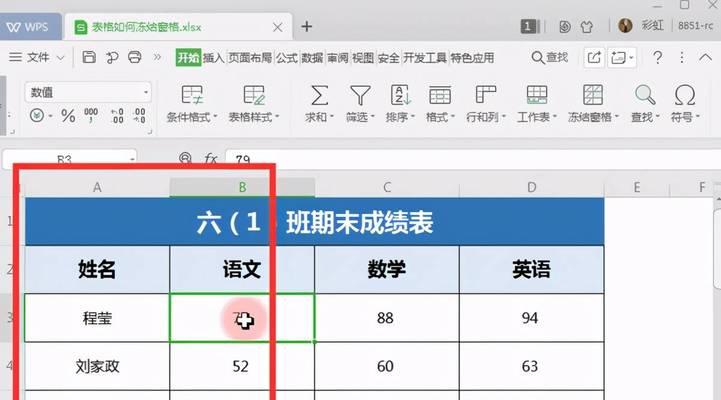This screenshot has height=400, width=721.
Task: Select column E header
Action: 637,188
